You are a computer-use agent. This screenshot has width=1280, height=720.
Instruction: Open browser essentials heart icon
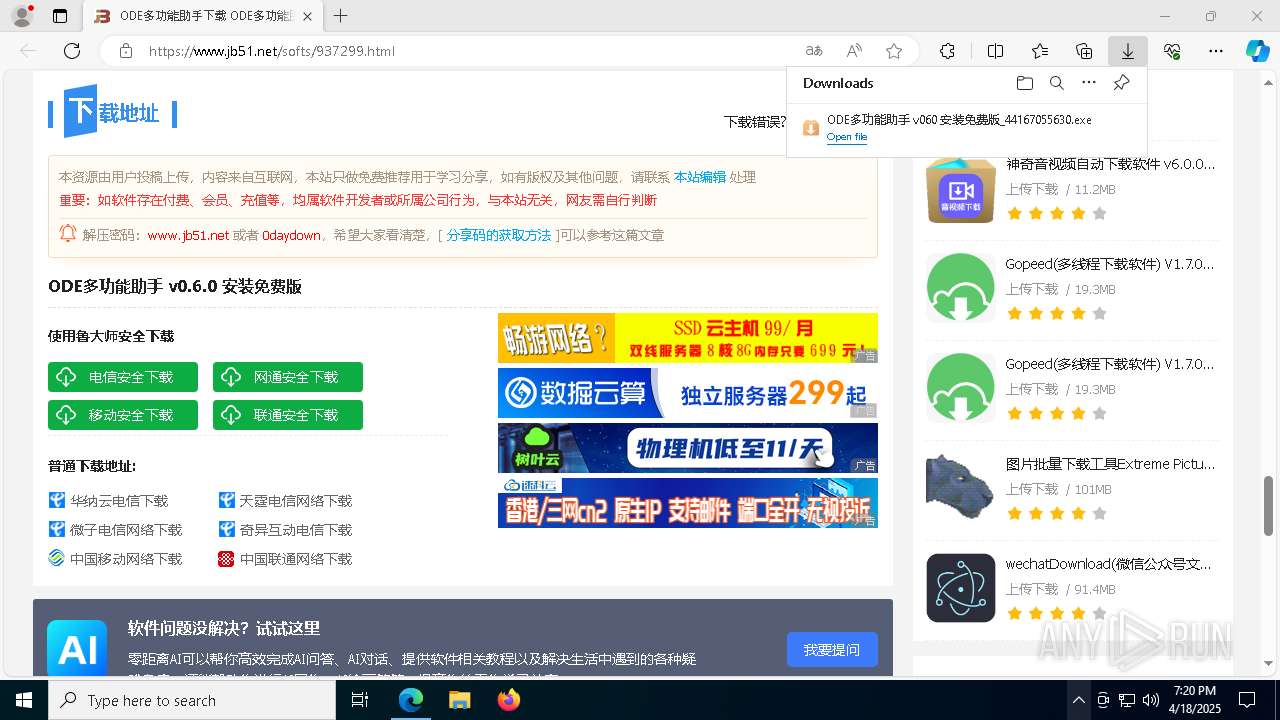(x=1172, y=51)
